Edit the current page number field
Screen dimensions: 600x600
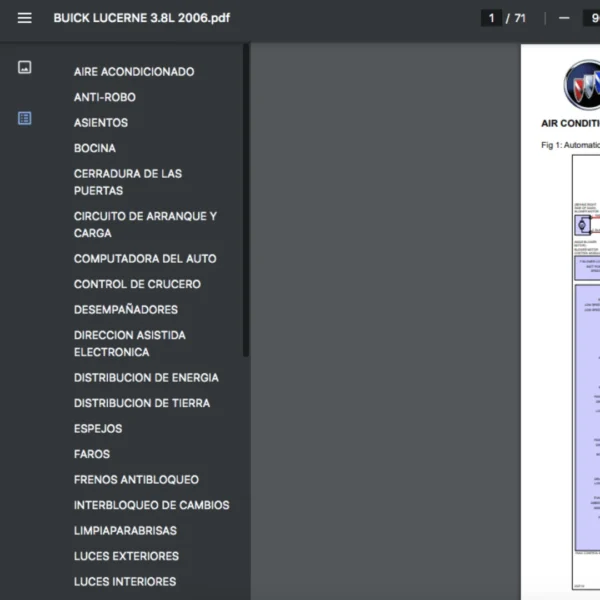[x=491, y=18]
